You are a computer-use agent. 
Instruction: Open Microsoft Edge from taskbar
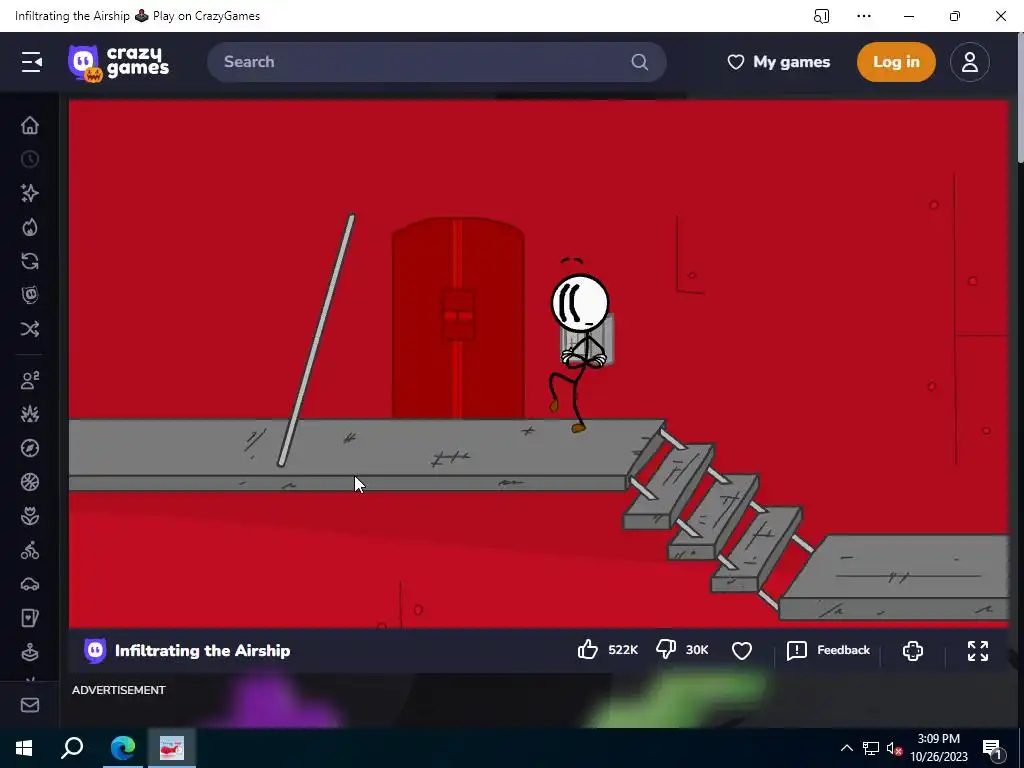(122, 748)
